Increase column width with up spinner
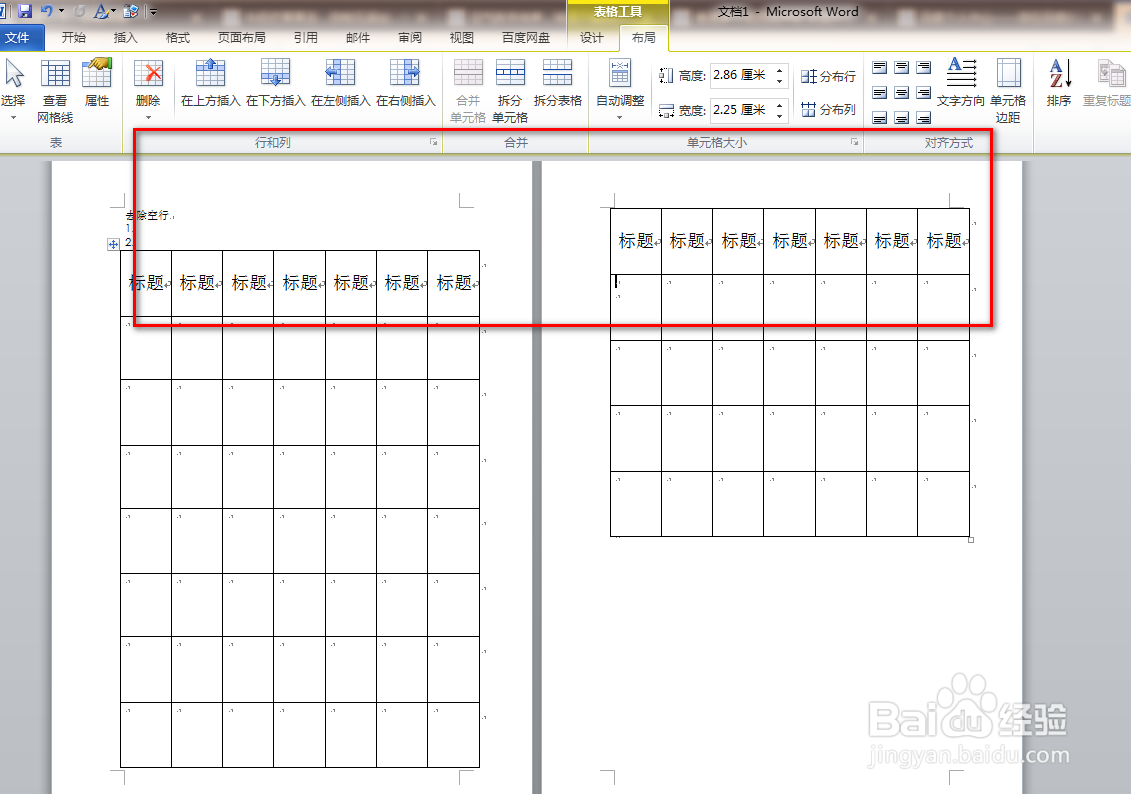Viewport: 1131px width, 794px height. 780,105
